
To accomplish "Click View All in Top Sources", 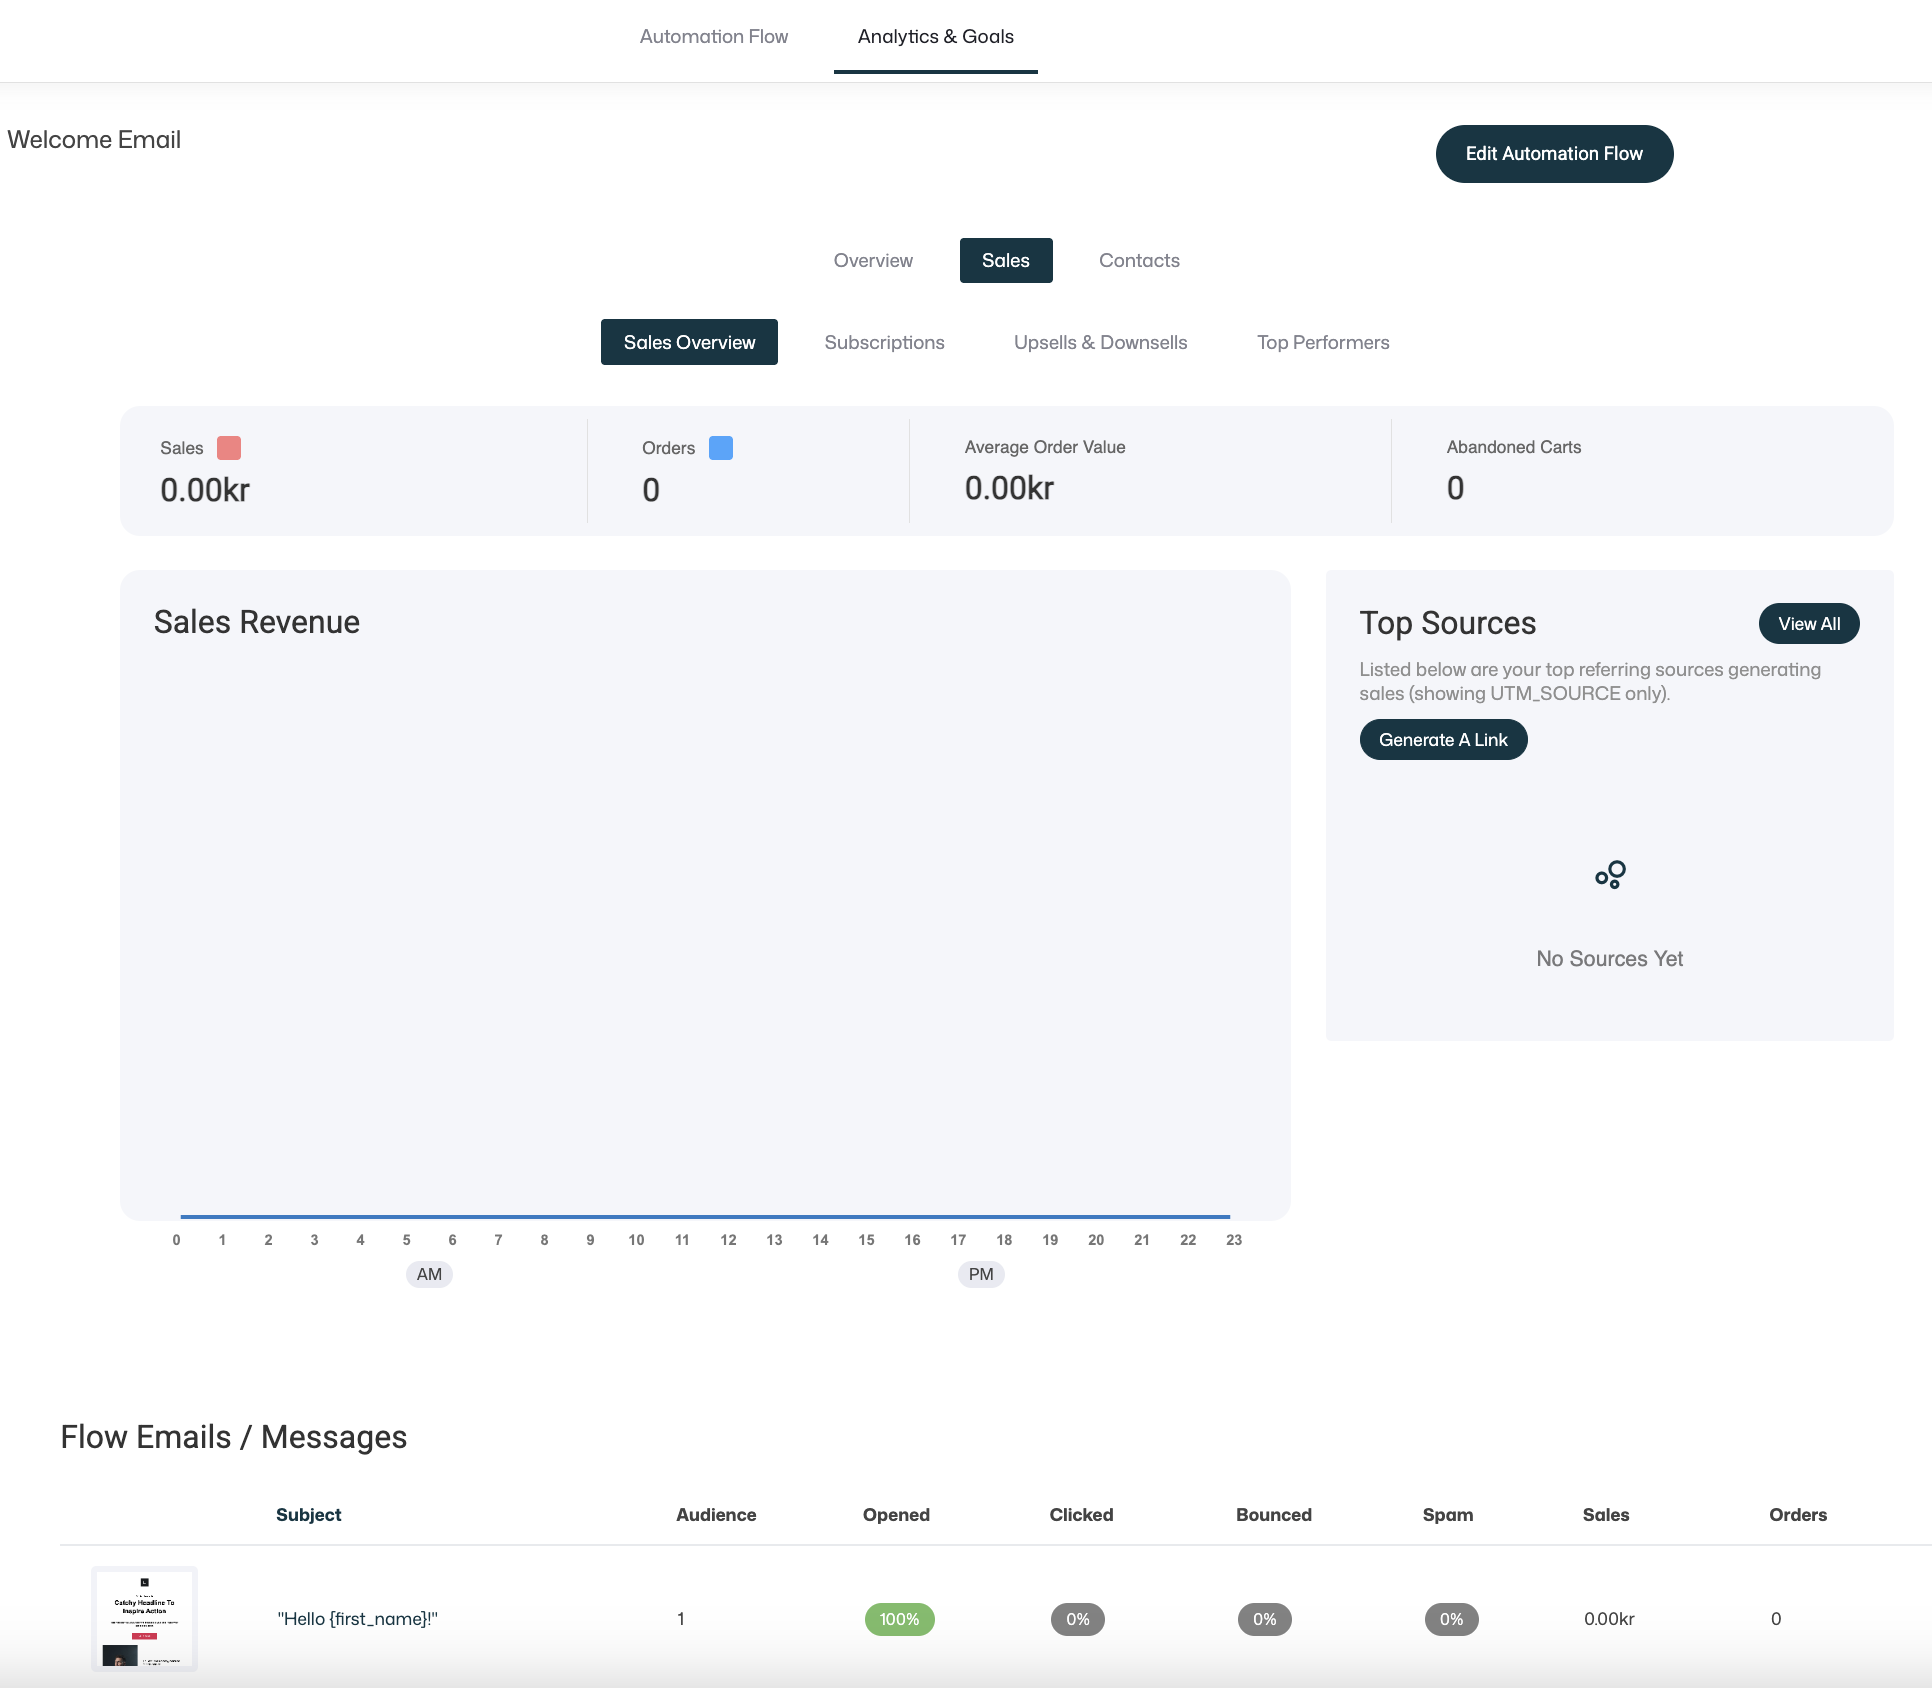I will coord(1808,624).
